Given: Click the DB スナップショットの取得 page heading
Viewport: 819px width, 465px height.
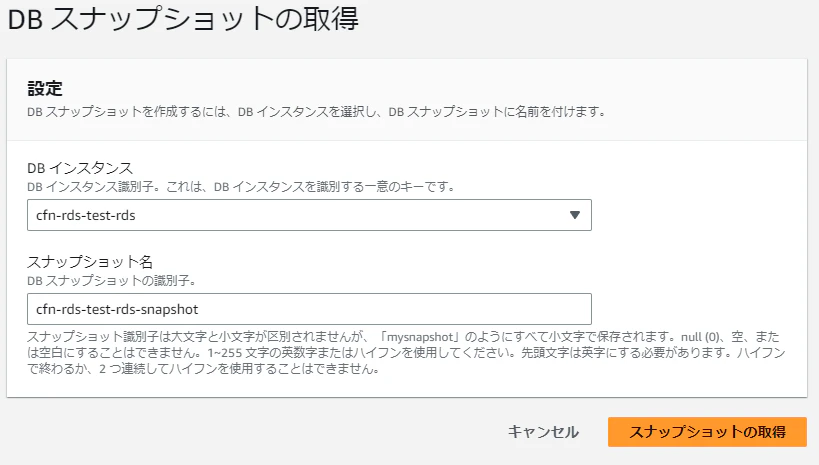Looking at the screenshot, I should click(x=183, y=19).
